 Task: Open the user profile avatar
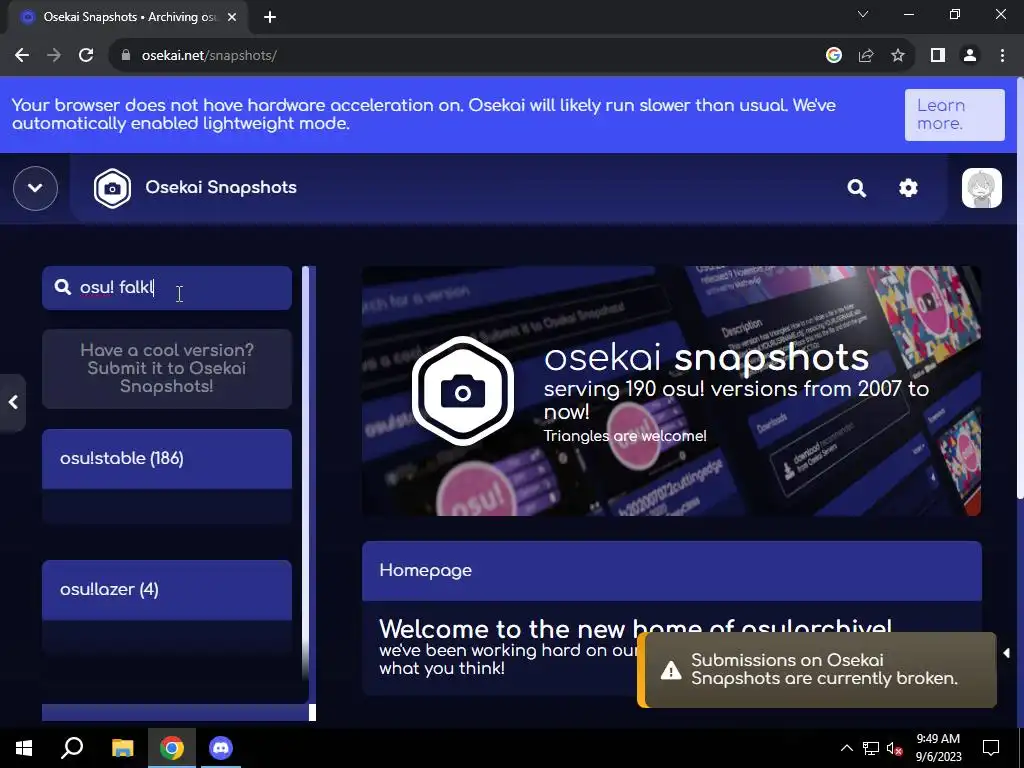coord(981,188)
